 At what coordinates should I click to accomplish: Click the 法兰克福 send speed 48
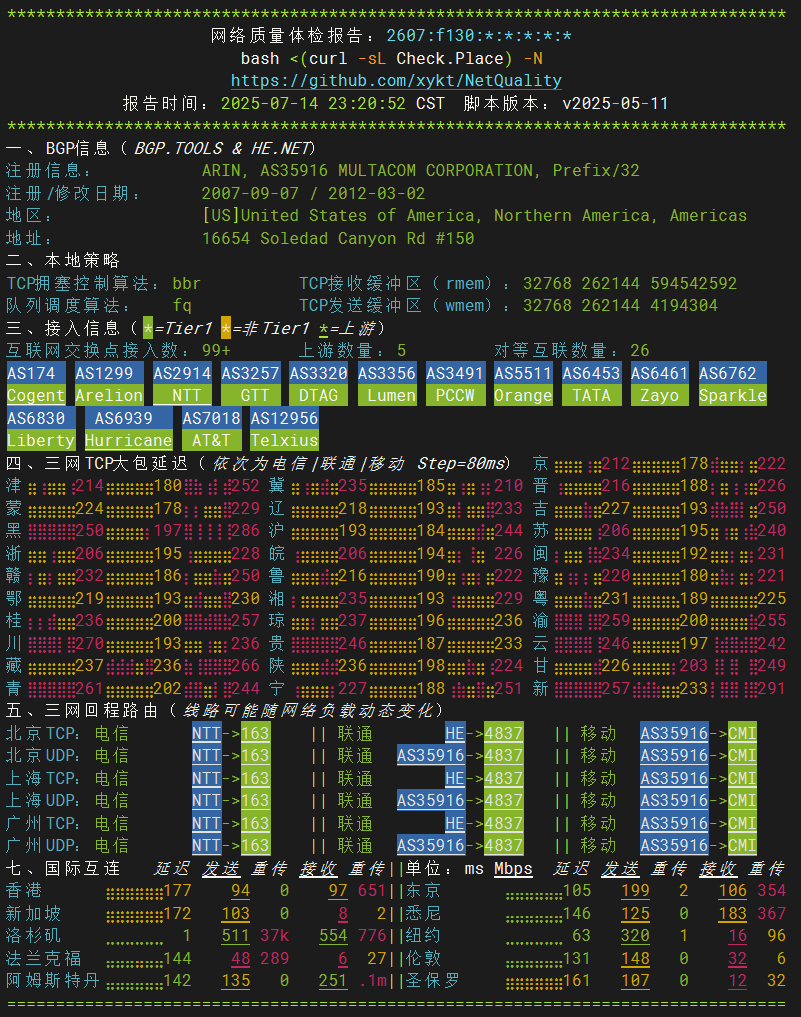241,958
